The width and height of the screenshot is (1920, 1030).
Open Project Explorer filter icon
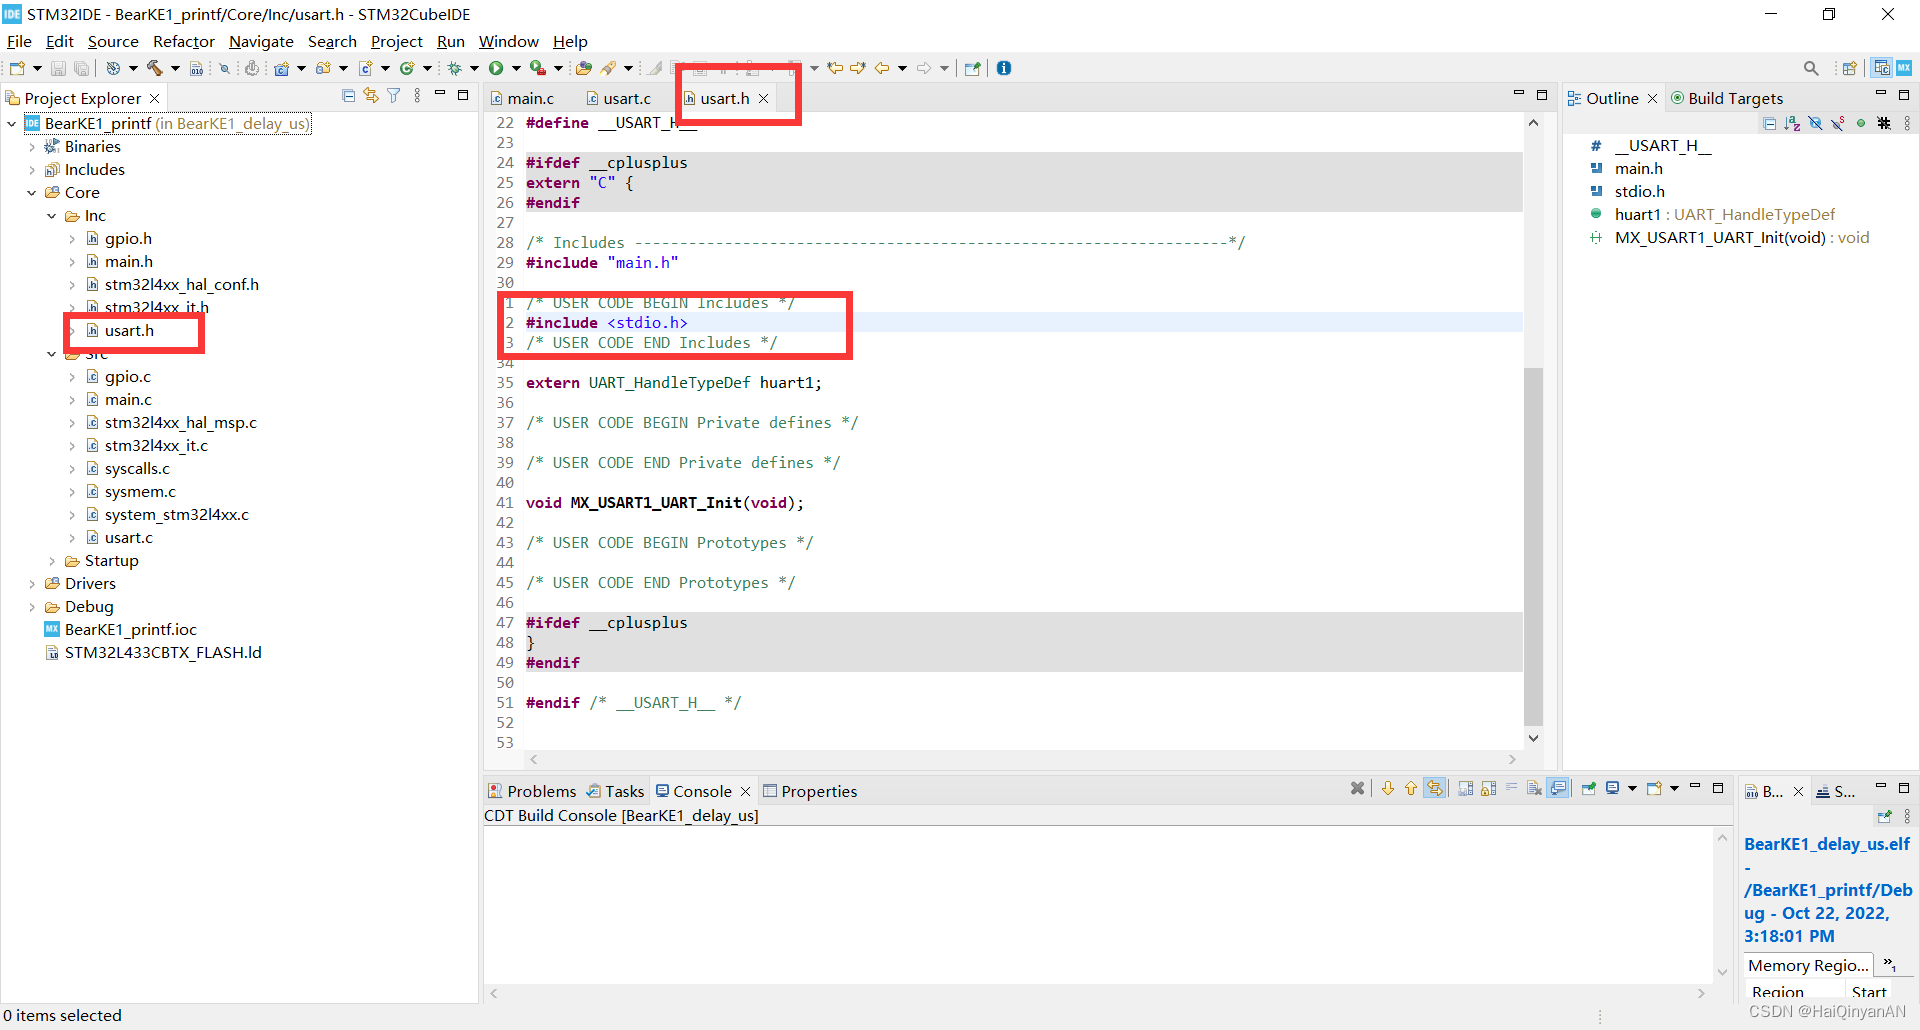click(x=394, y=96)
